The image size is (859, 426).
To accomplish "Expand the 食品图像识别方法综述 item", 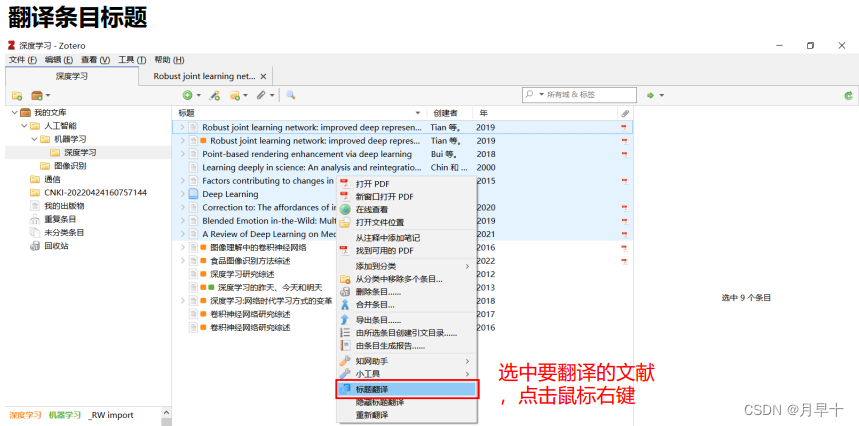I will click(x=182, y=261).
